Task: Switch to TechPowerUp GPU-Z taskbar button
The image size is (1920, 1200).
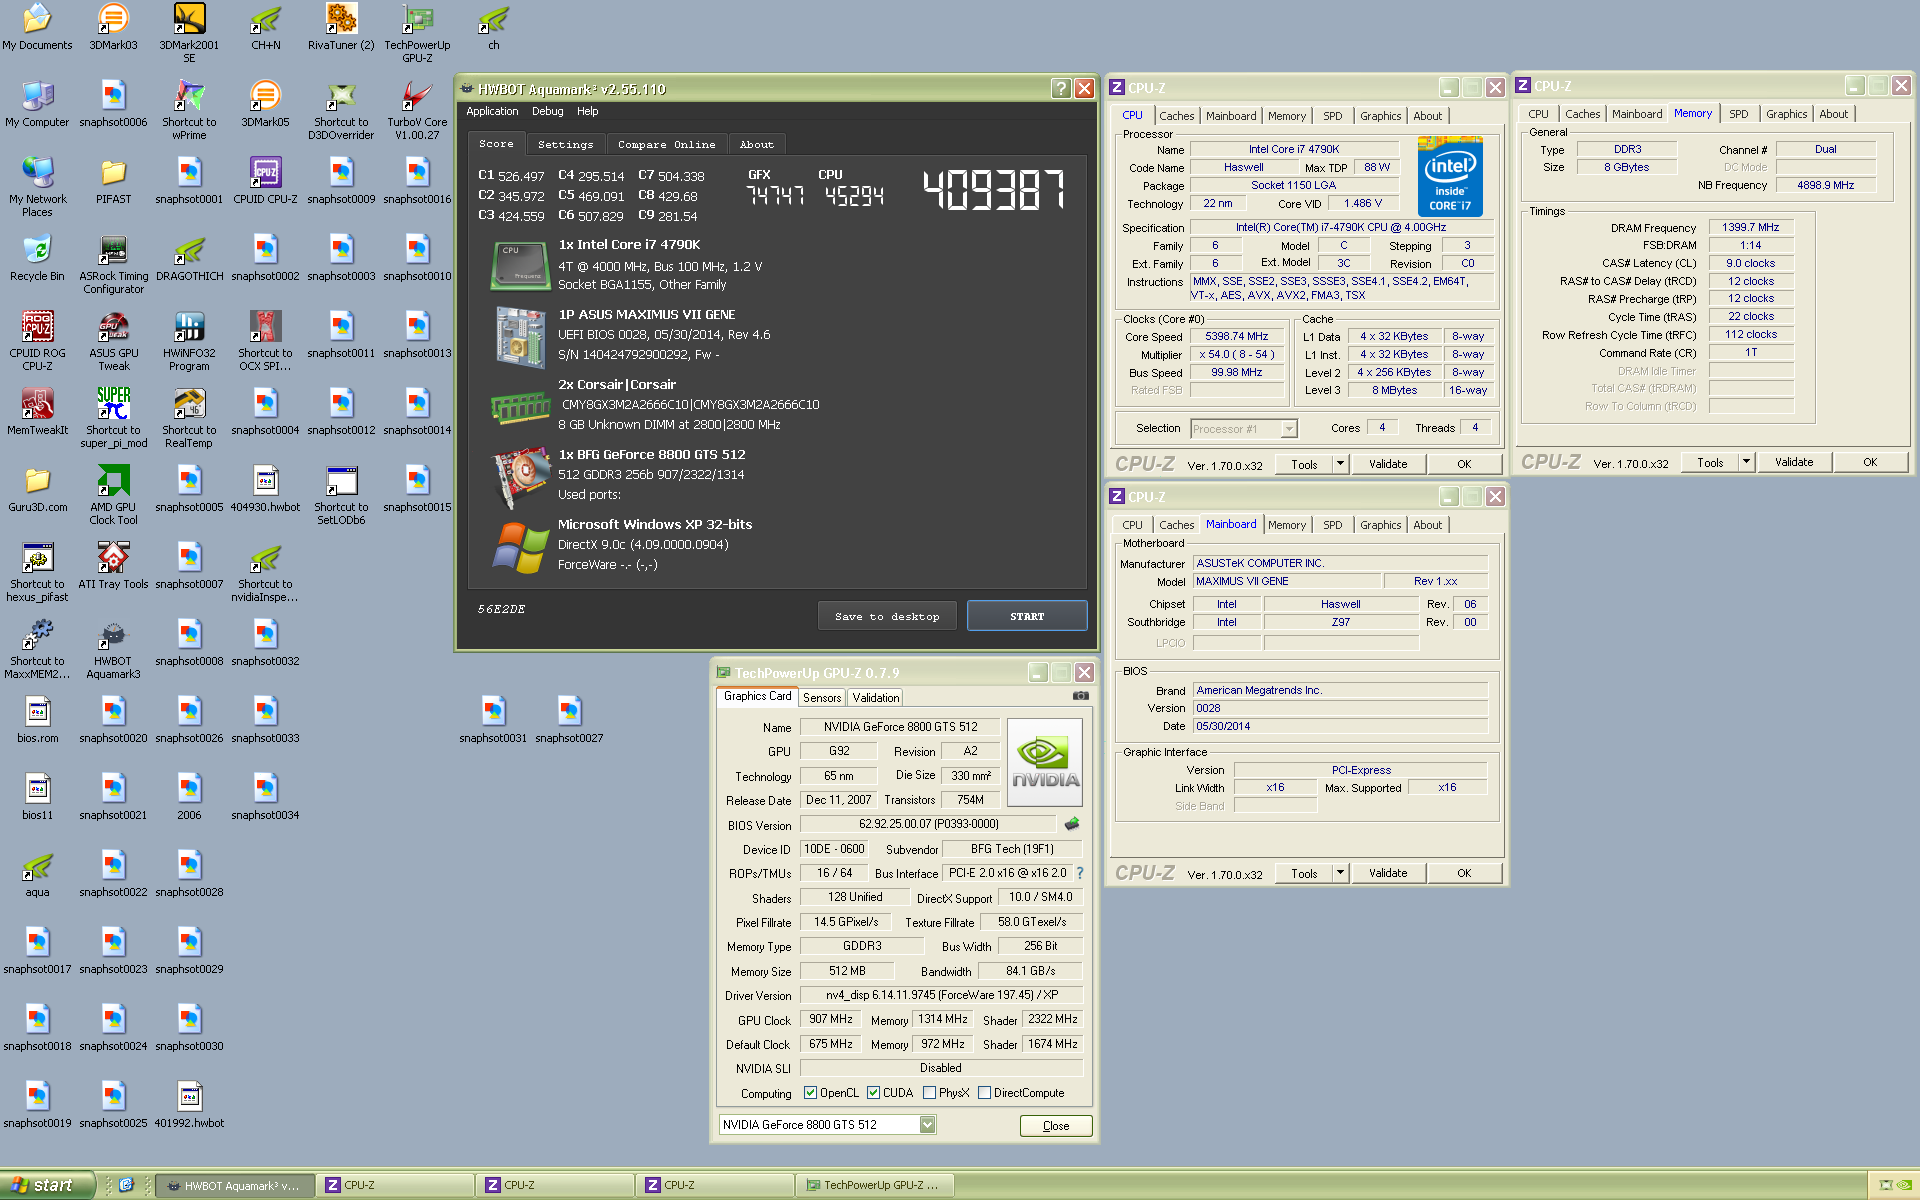Action: (x=876, y=1186)
